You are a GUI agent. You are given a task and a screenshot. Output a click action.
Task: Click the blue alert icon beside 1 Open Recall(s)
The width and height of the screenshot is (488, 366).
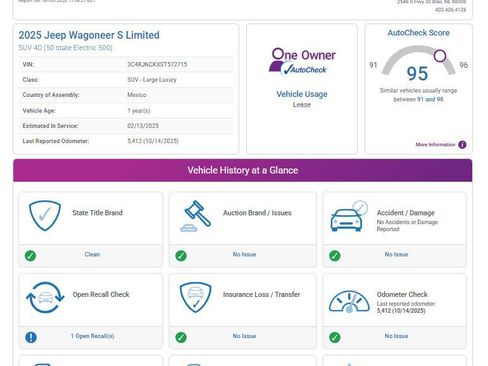31,337
